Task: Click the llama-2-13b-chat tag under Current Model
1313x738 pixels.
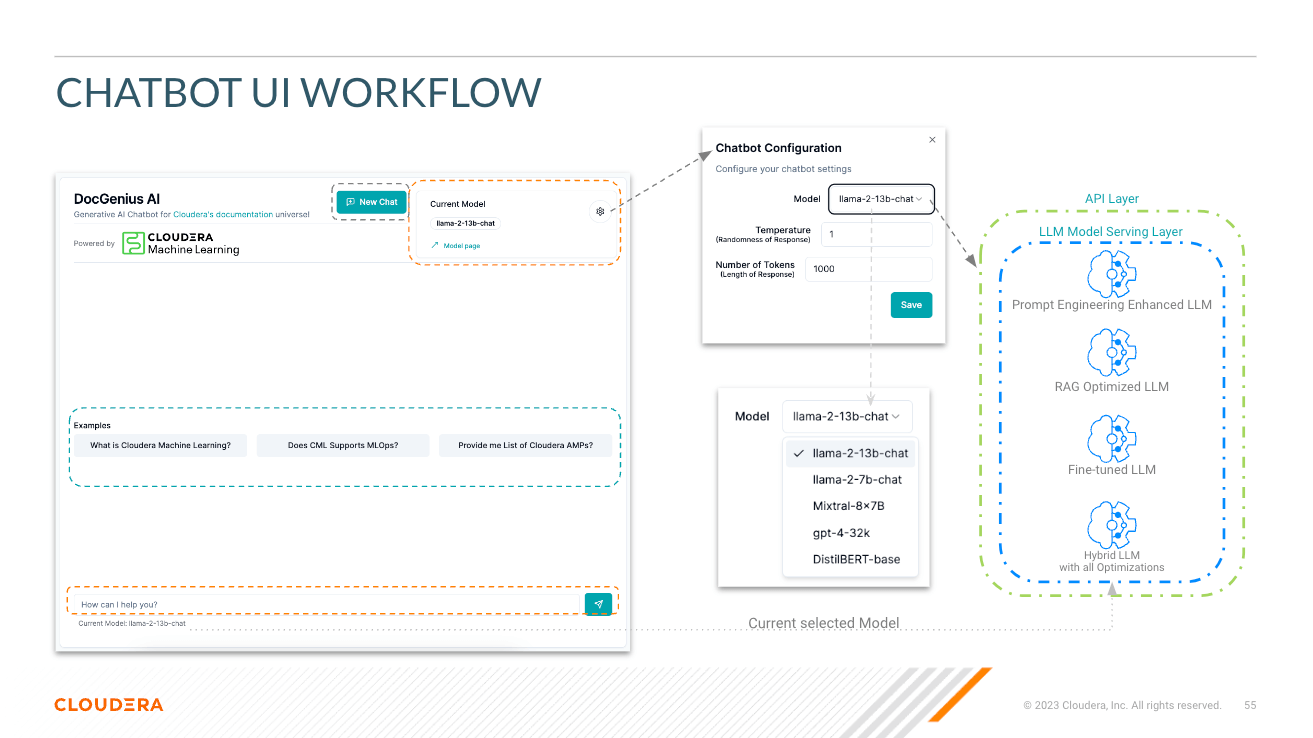Action: click(465, 223)
